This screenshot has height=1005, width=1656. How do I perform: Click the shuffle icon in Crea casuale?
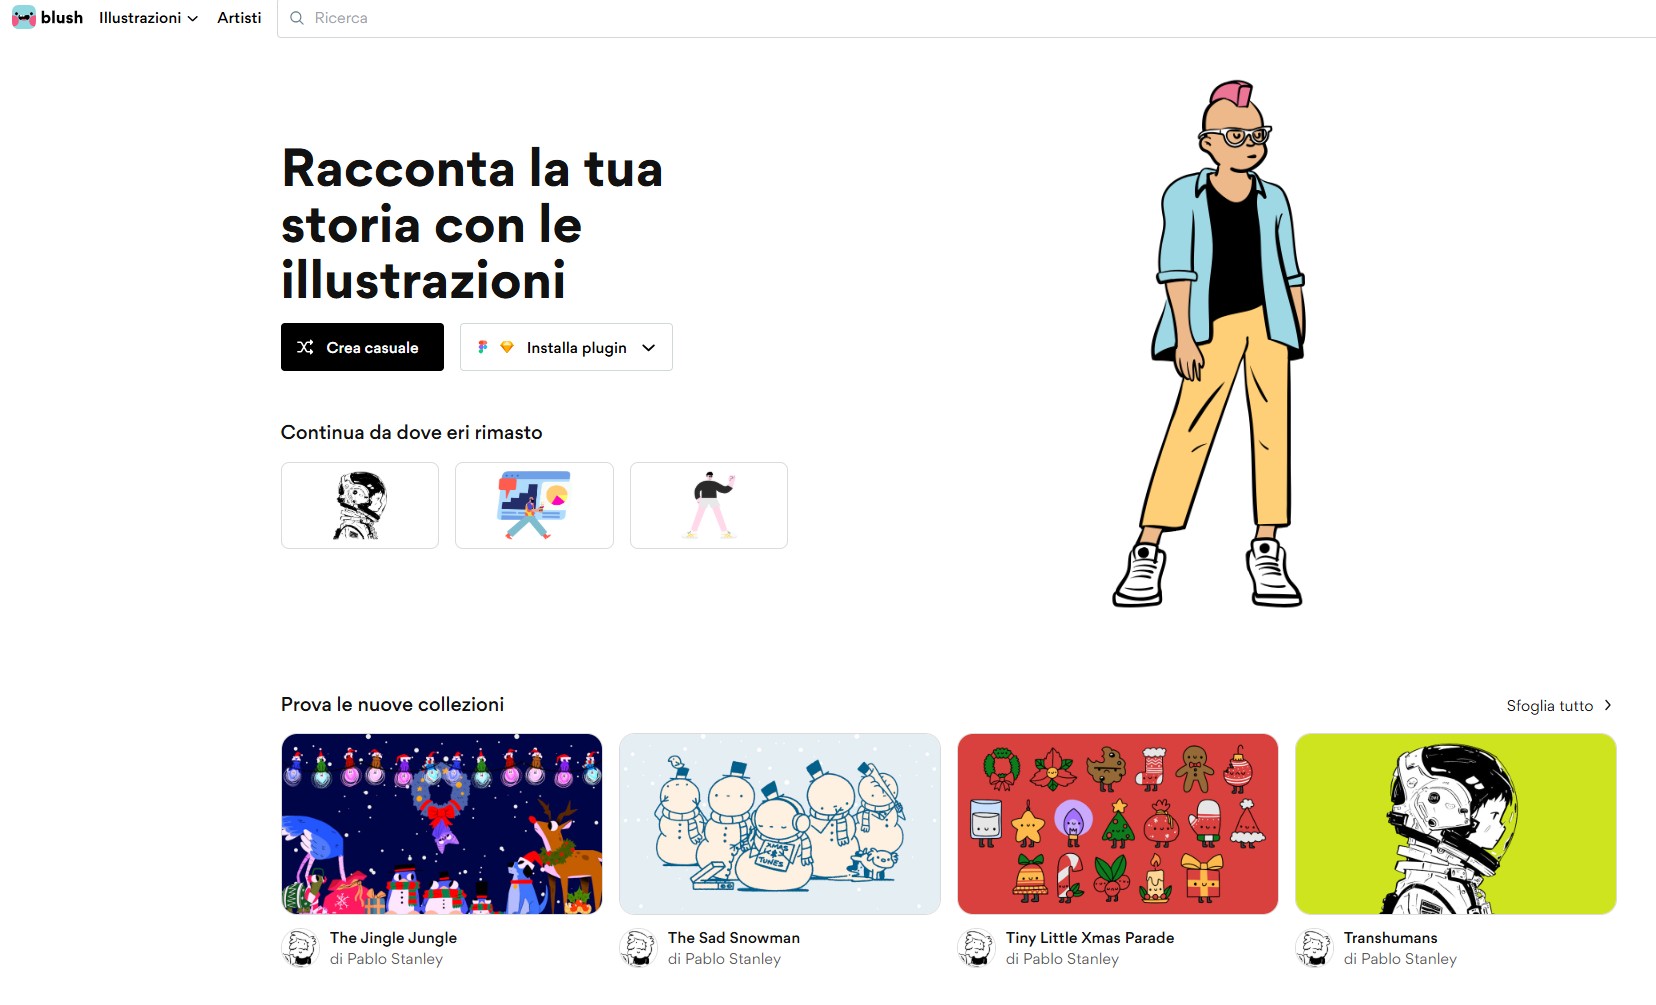pyautogui.click(x=305, y=347)
